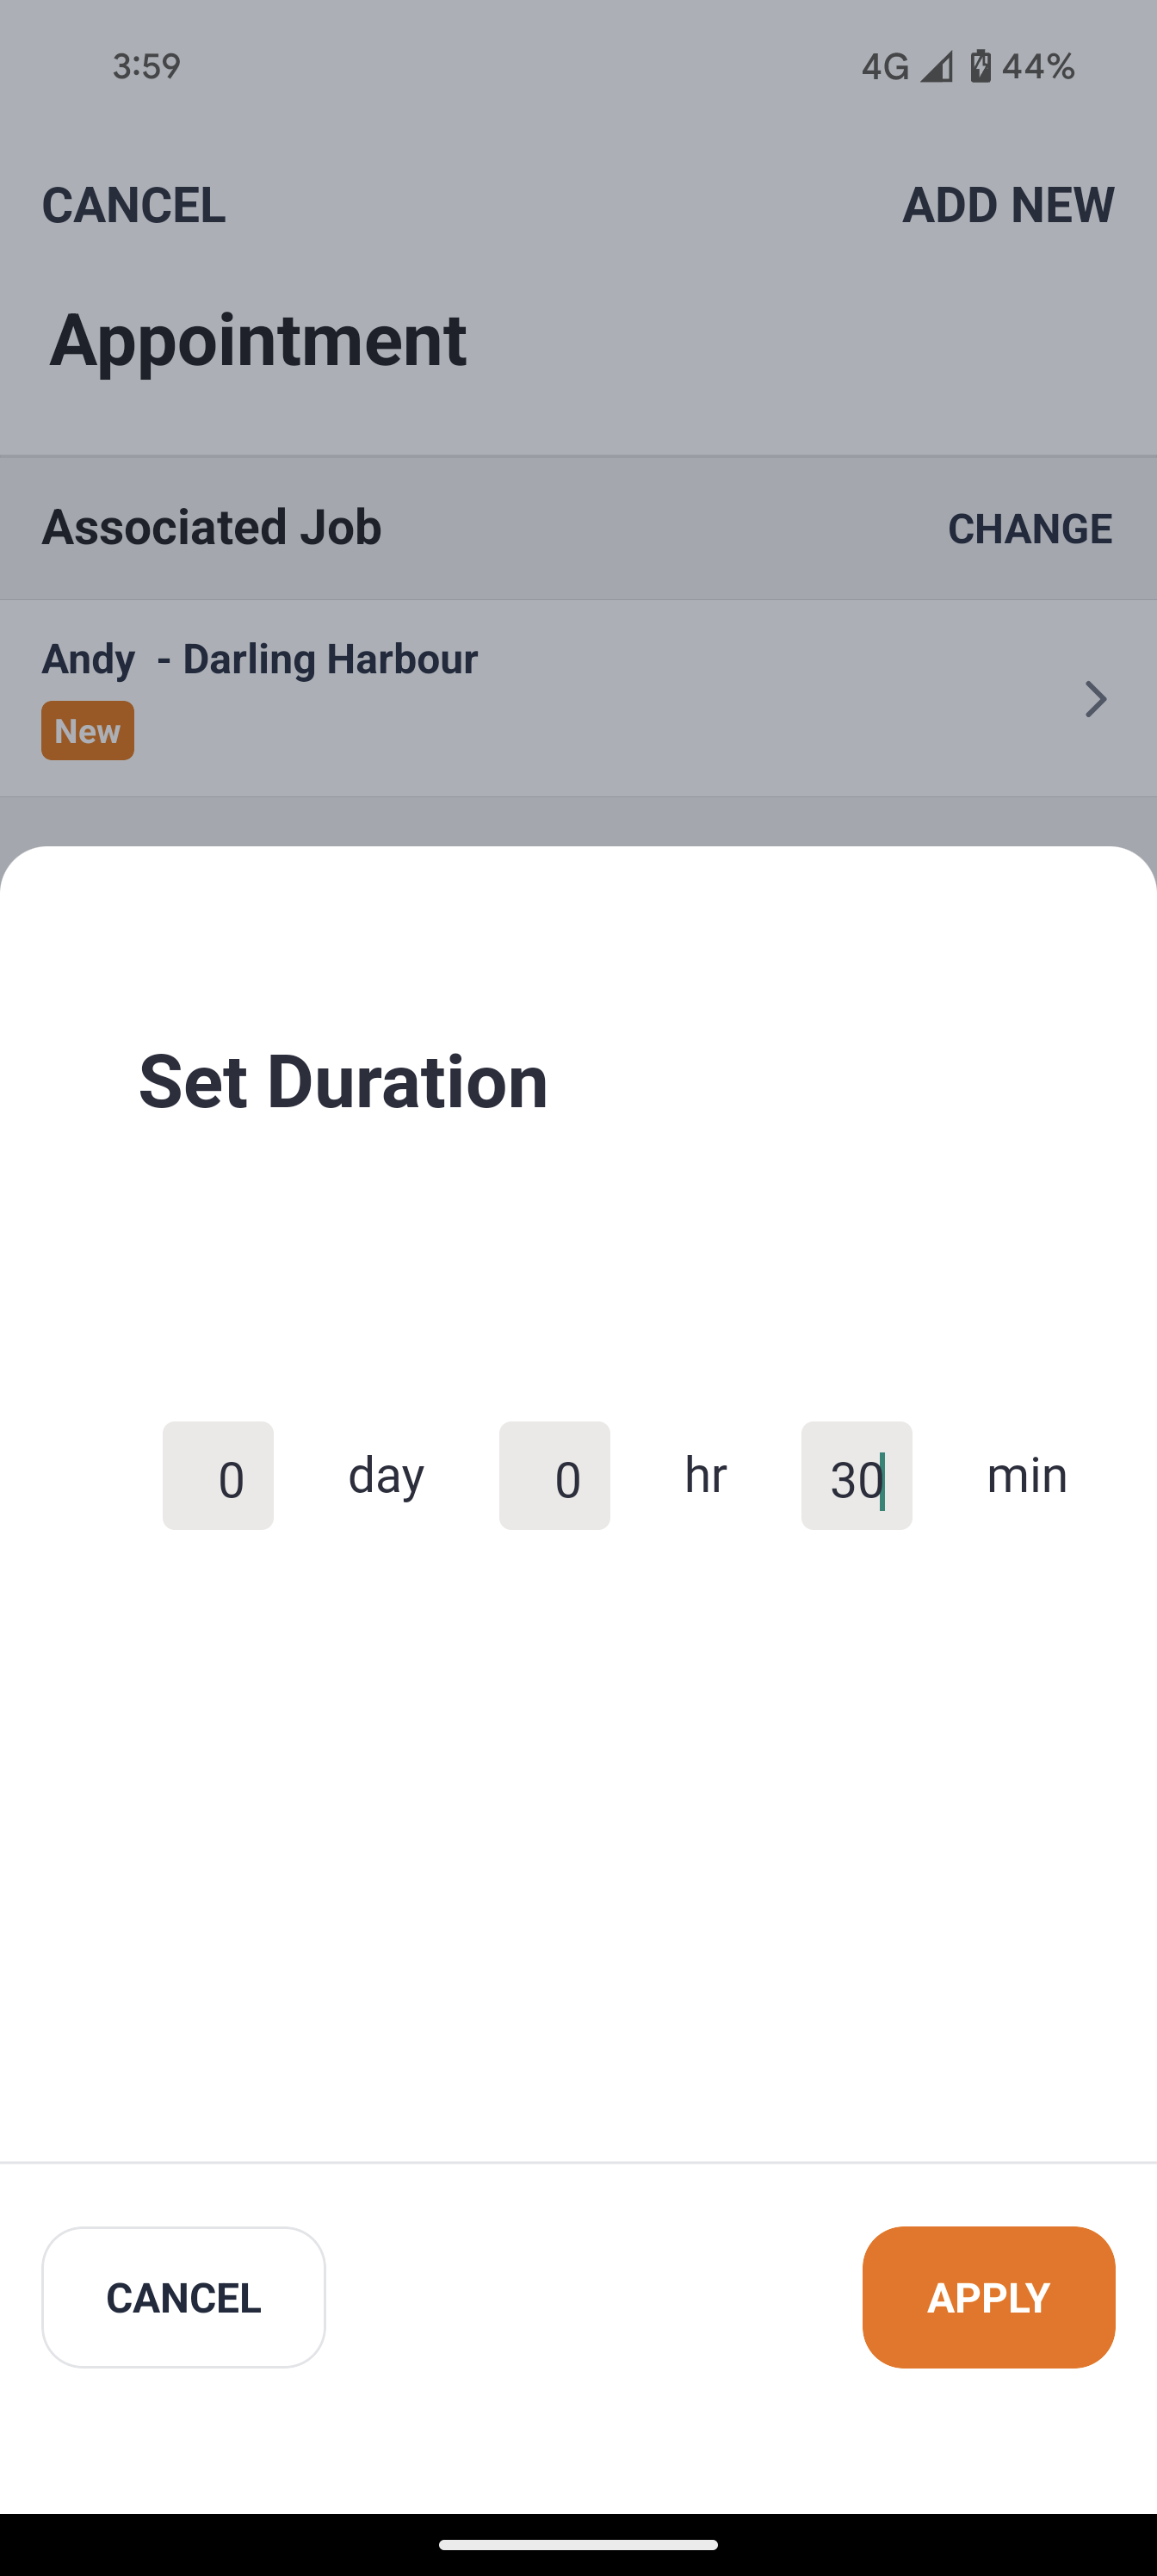1157x2576 pixels.
Task: Tap the Andy - Darling Harbour job name
Action: click(x=259, y=659)
